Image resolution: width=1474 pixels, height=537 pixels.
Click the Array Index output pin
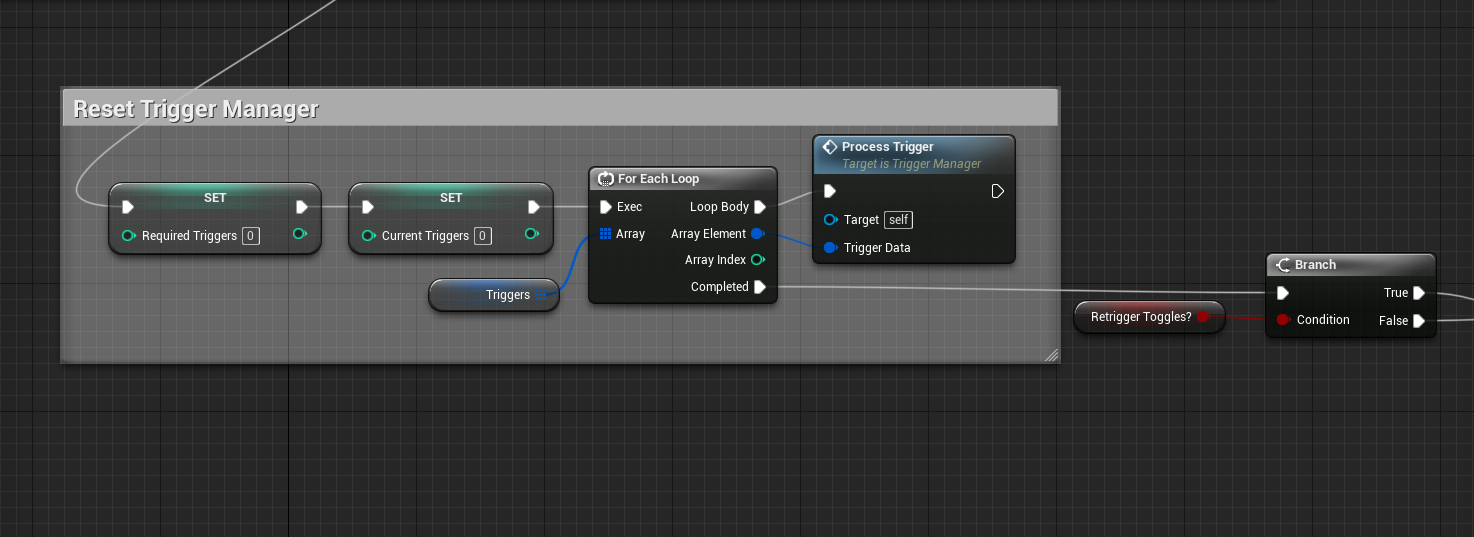[757, 260]
